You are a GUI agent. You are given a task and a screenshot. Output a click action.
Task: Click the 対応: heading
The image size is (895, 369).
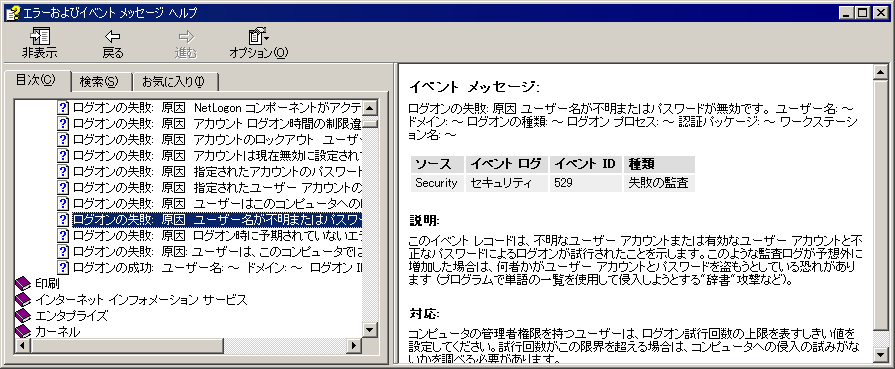tap(425, 314)
